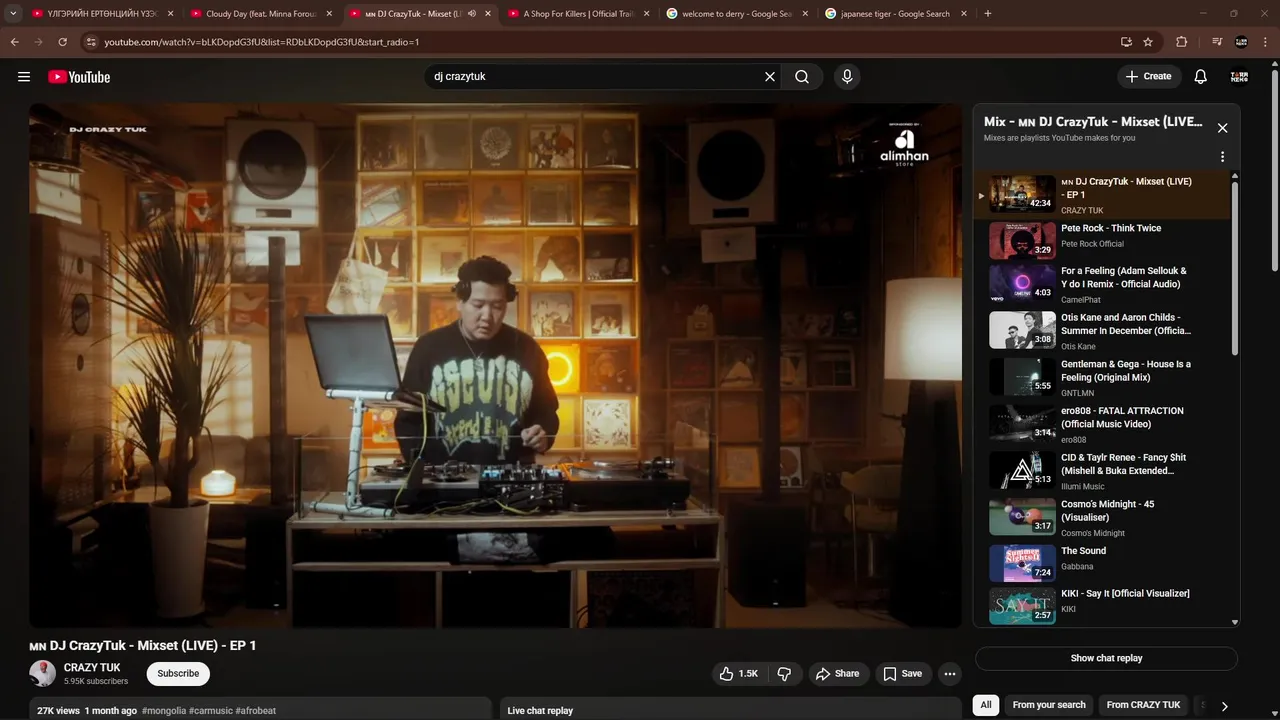Open the browser profile avatar
1280x720 pixels.
click(x=1241, y=42)
